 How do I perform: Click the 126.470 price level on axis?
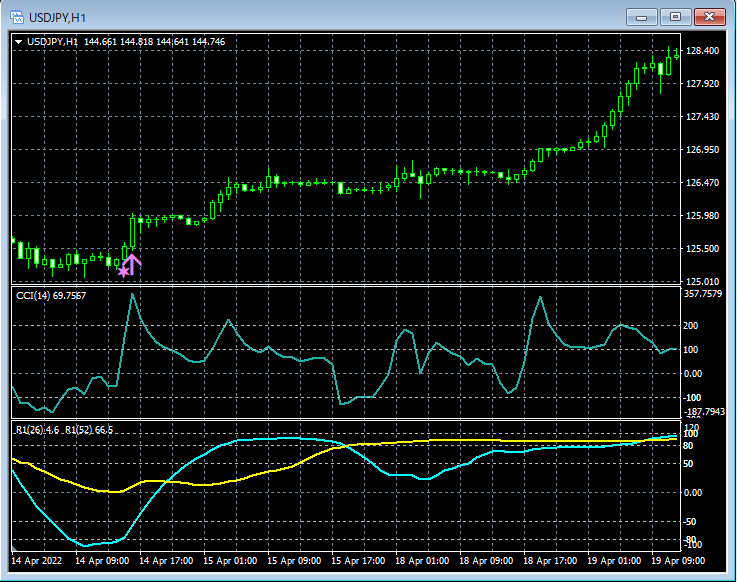tap(704, 183)
